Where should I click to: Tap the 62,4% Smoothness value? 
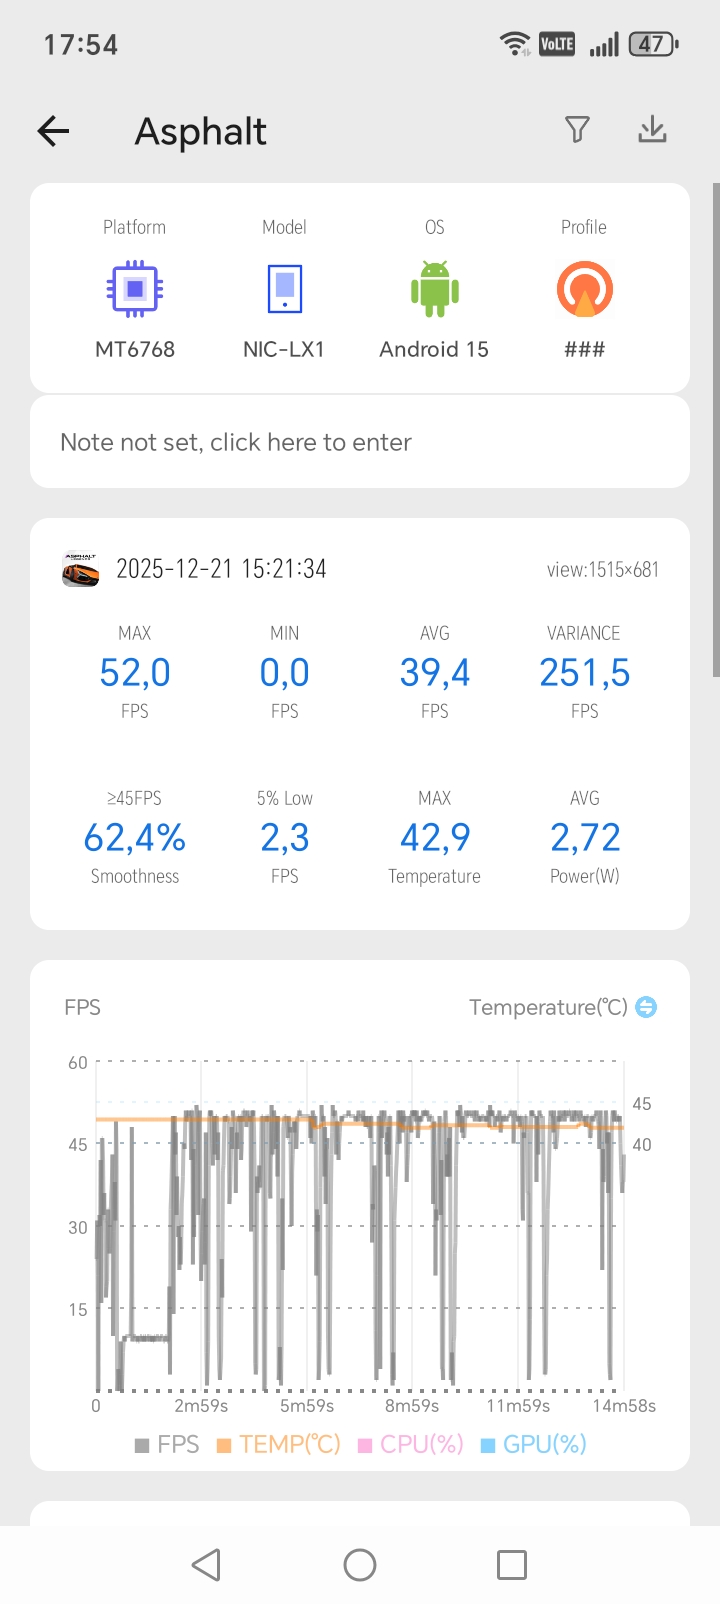pyautogui.click(x=135, y=838)
